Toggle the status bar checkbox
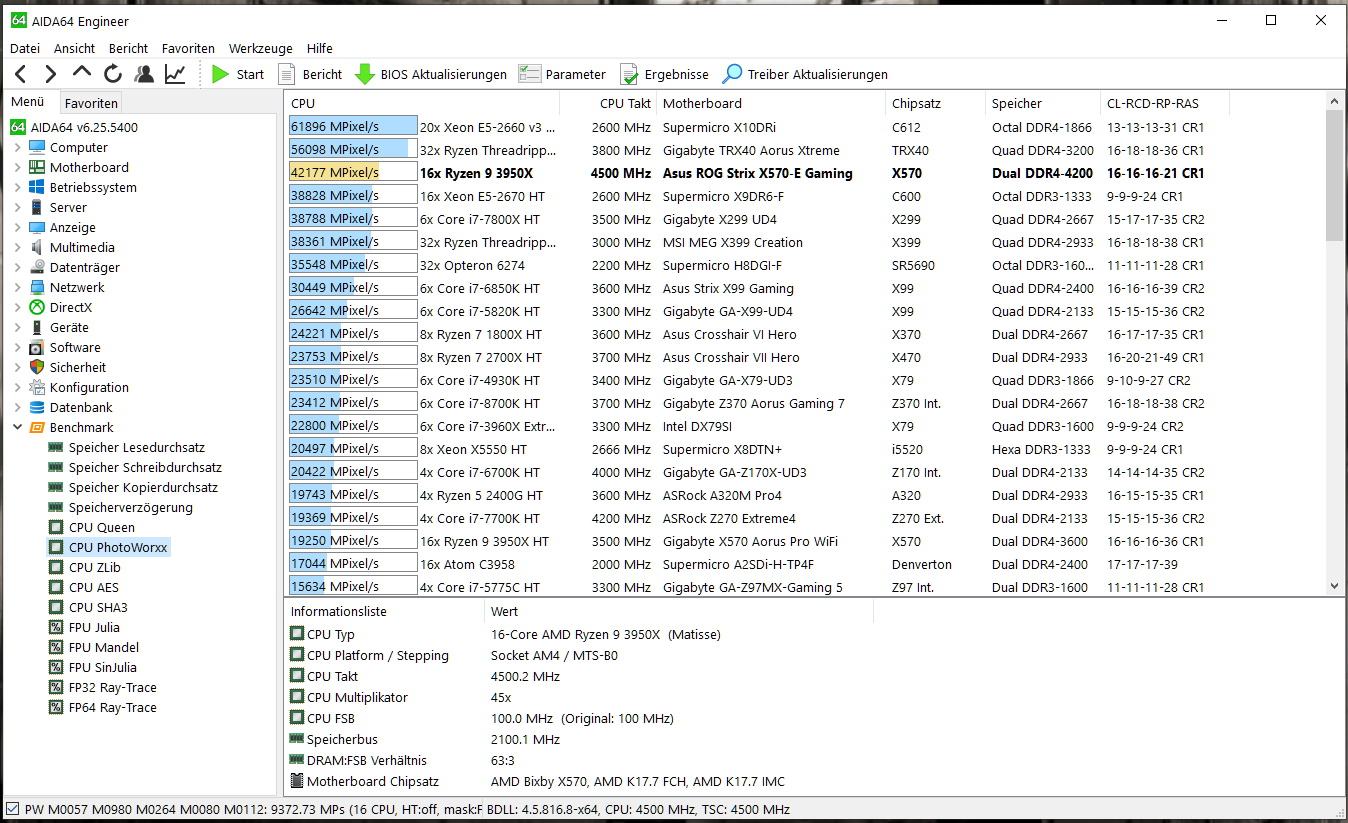The image size is (1348, 823). tap(12, 809)
